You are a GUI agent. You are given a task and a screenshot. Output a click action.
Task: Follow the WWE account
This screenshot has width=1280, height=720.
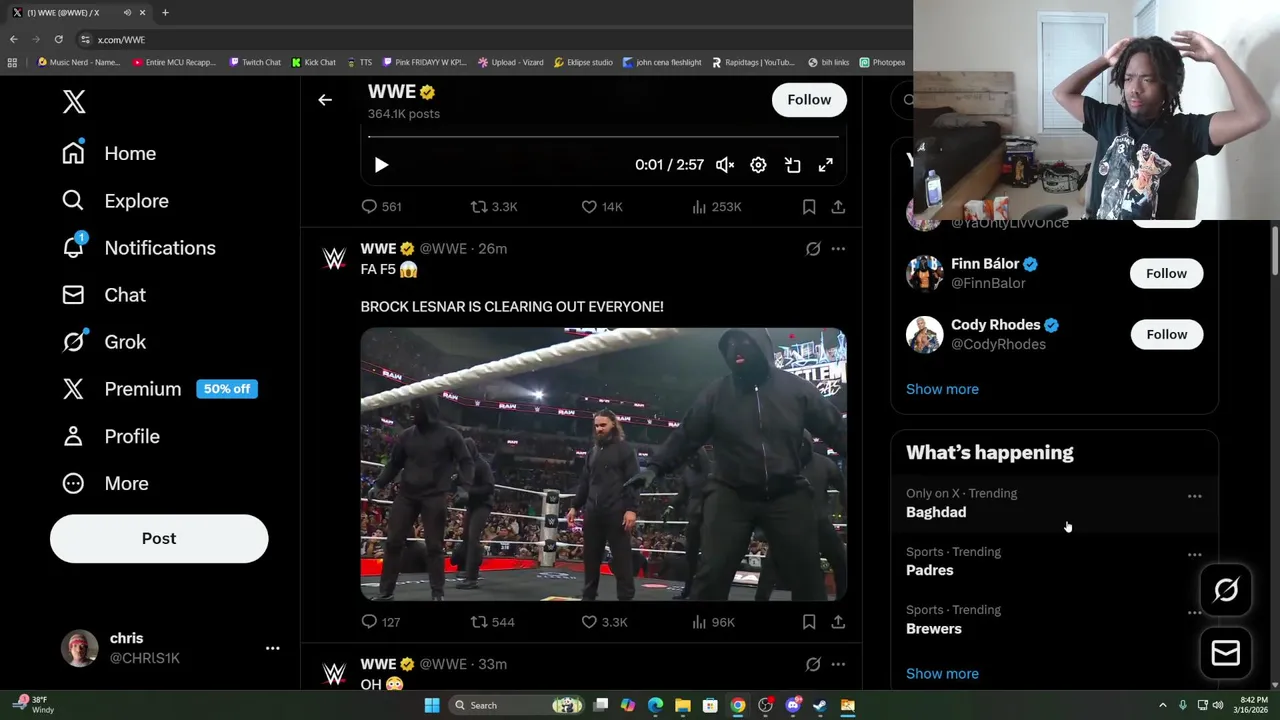coord(809,100)
